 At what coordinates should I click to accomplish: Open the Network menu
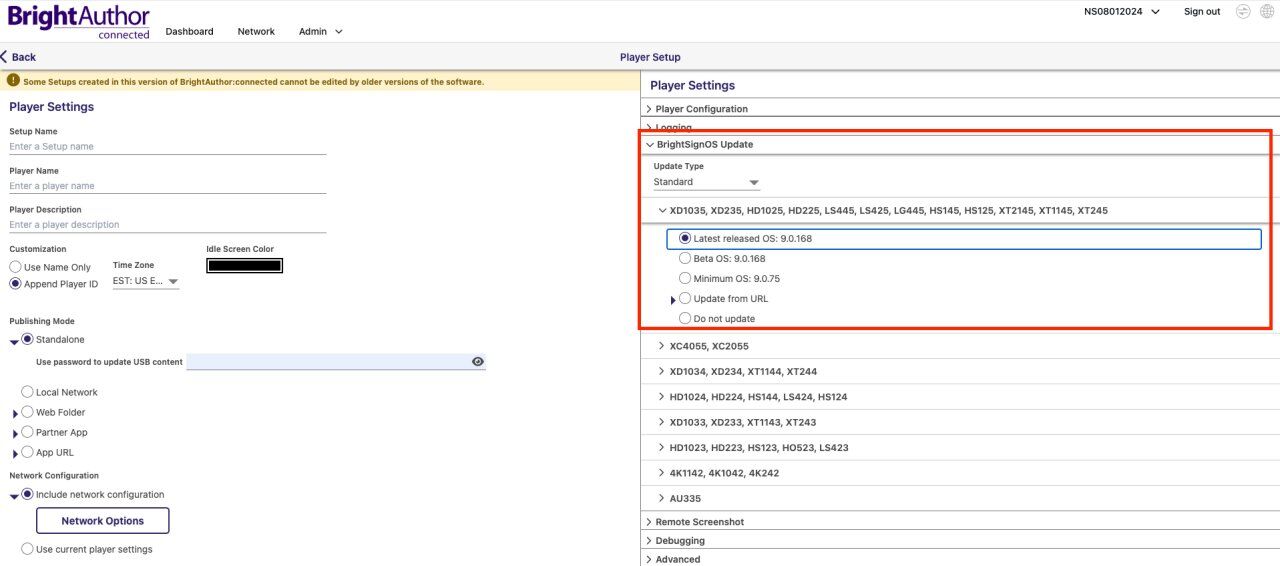coord(256,31)
